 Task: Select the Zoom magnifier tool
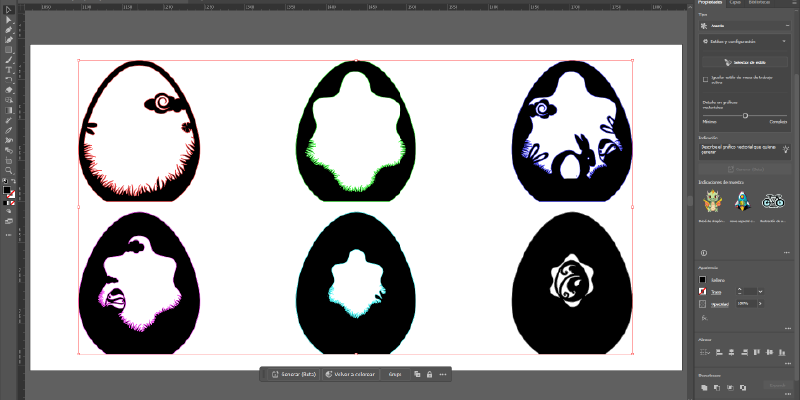tap(8, 169)
